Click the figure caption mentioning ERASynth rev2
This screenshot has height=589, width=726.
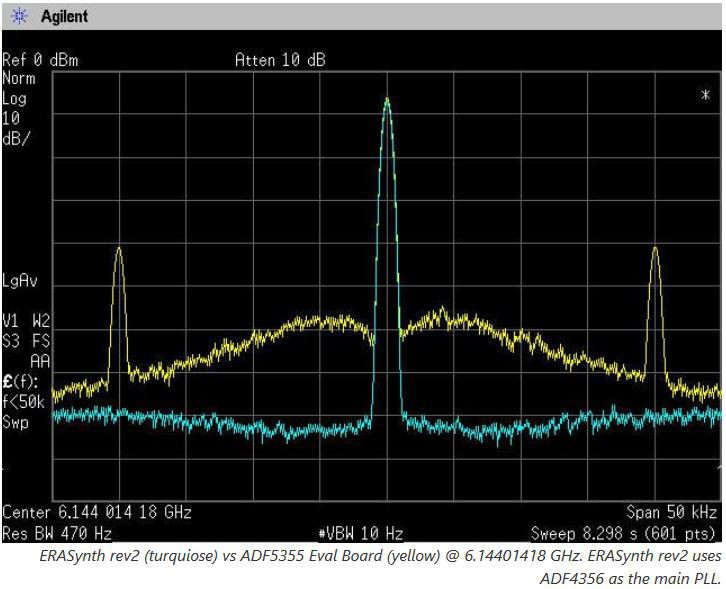380,566
